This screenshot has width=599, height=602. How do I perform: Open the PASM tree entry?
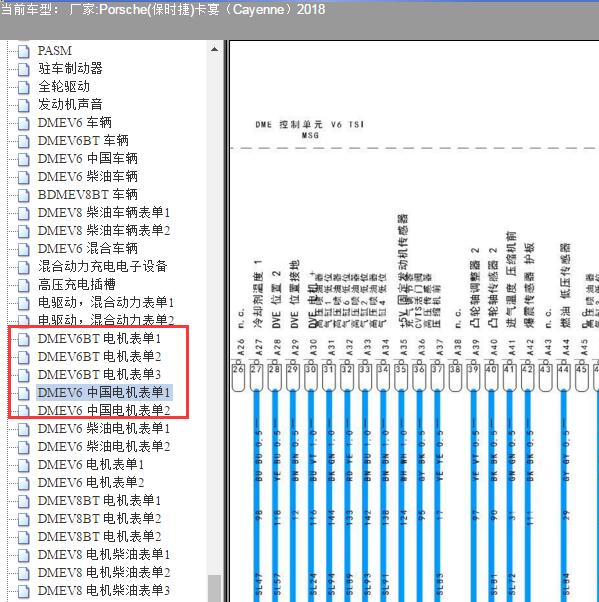55,51
